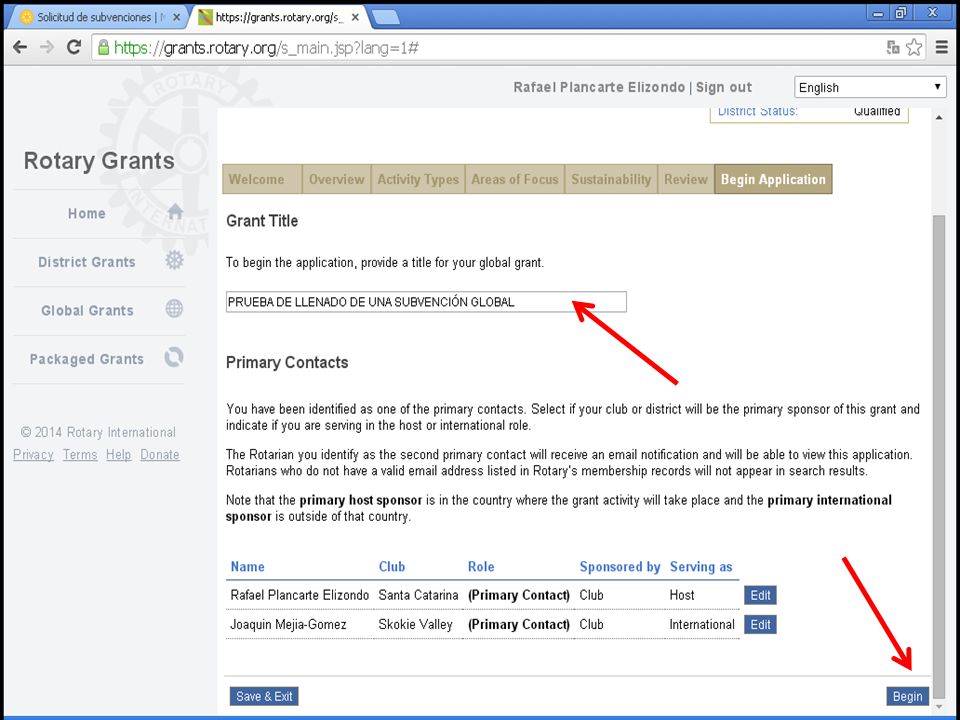Image resolution: width=960 pixels, height=720 pixels.
Task: Open the Review step tab
Action: 686,179
